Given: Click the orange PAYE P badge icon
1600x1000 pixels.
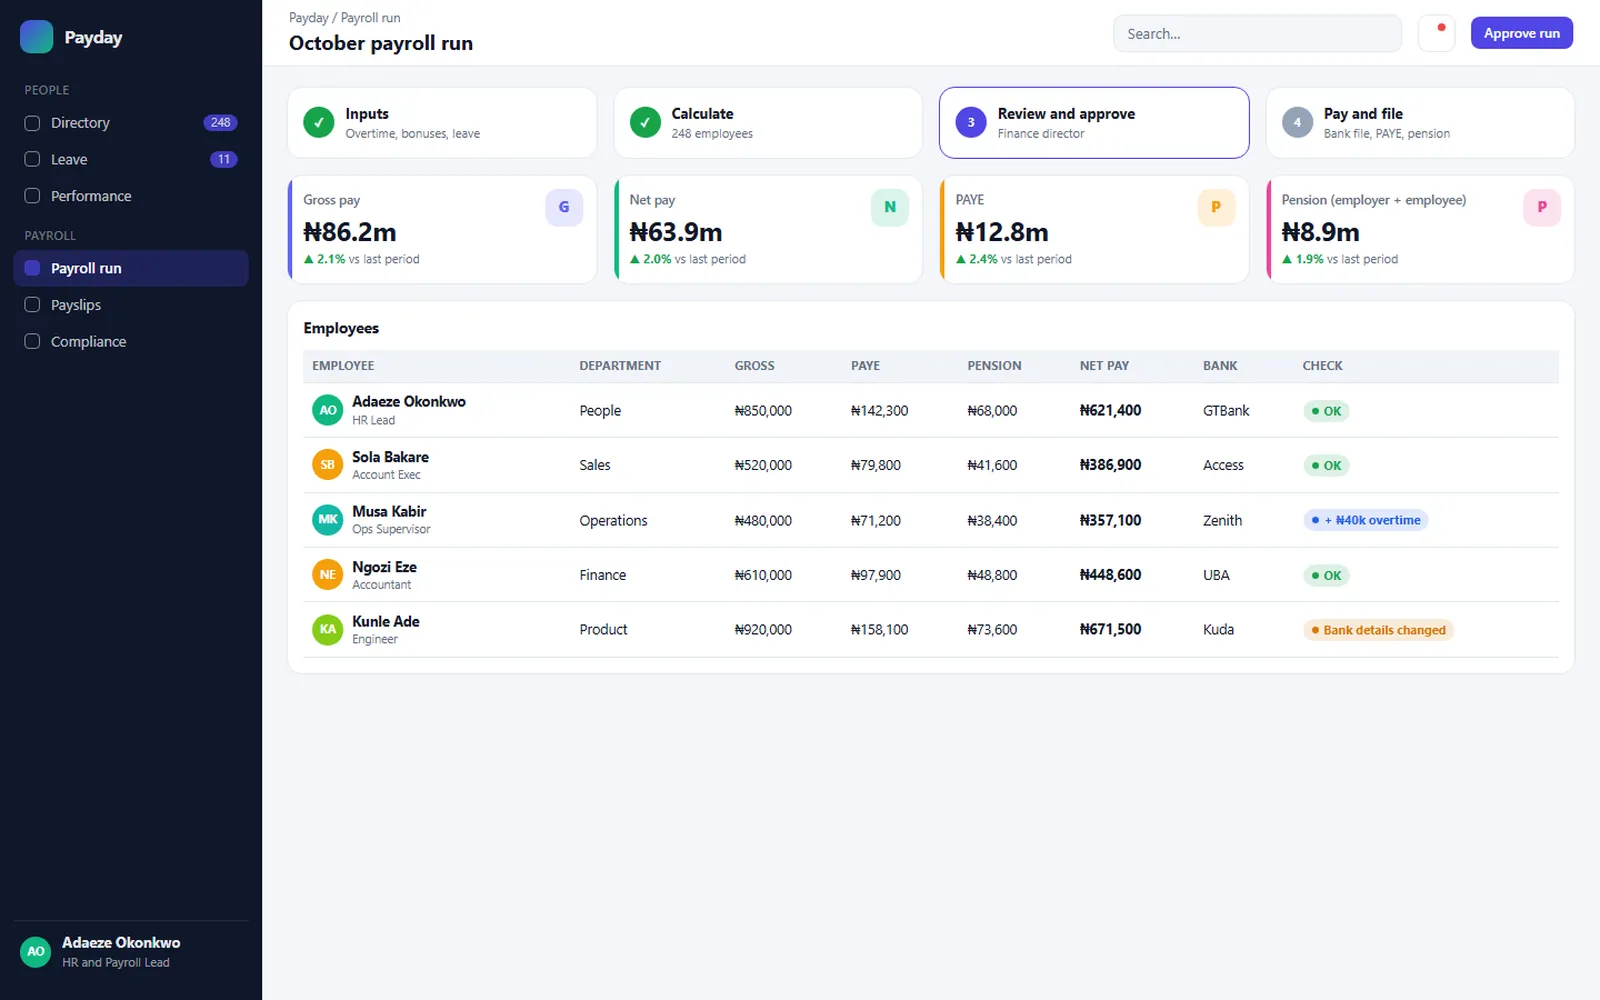Looking at the screenshot, I should [1216, 207].
